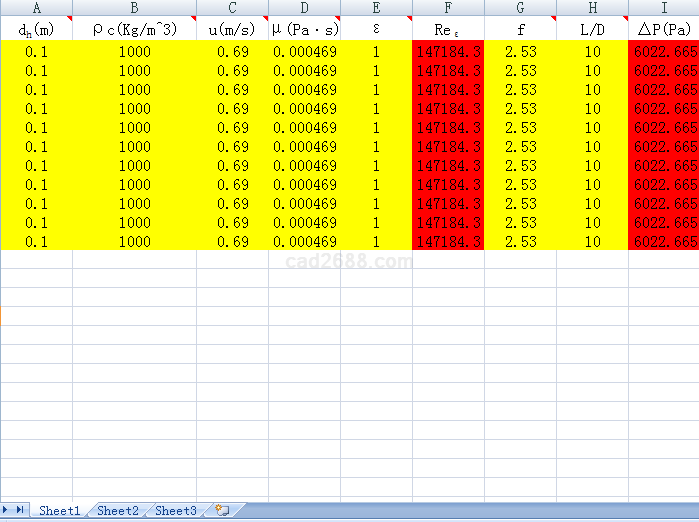Click the Reε header cell

pyautogui.click(x=448, y=30)
